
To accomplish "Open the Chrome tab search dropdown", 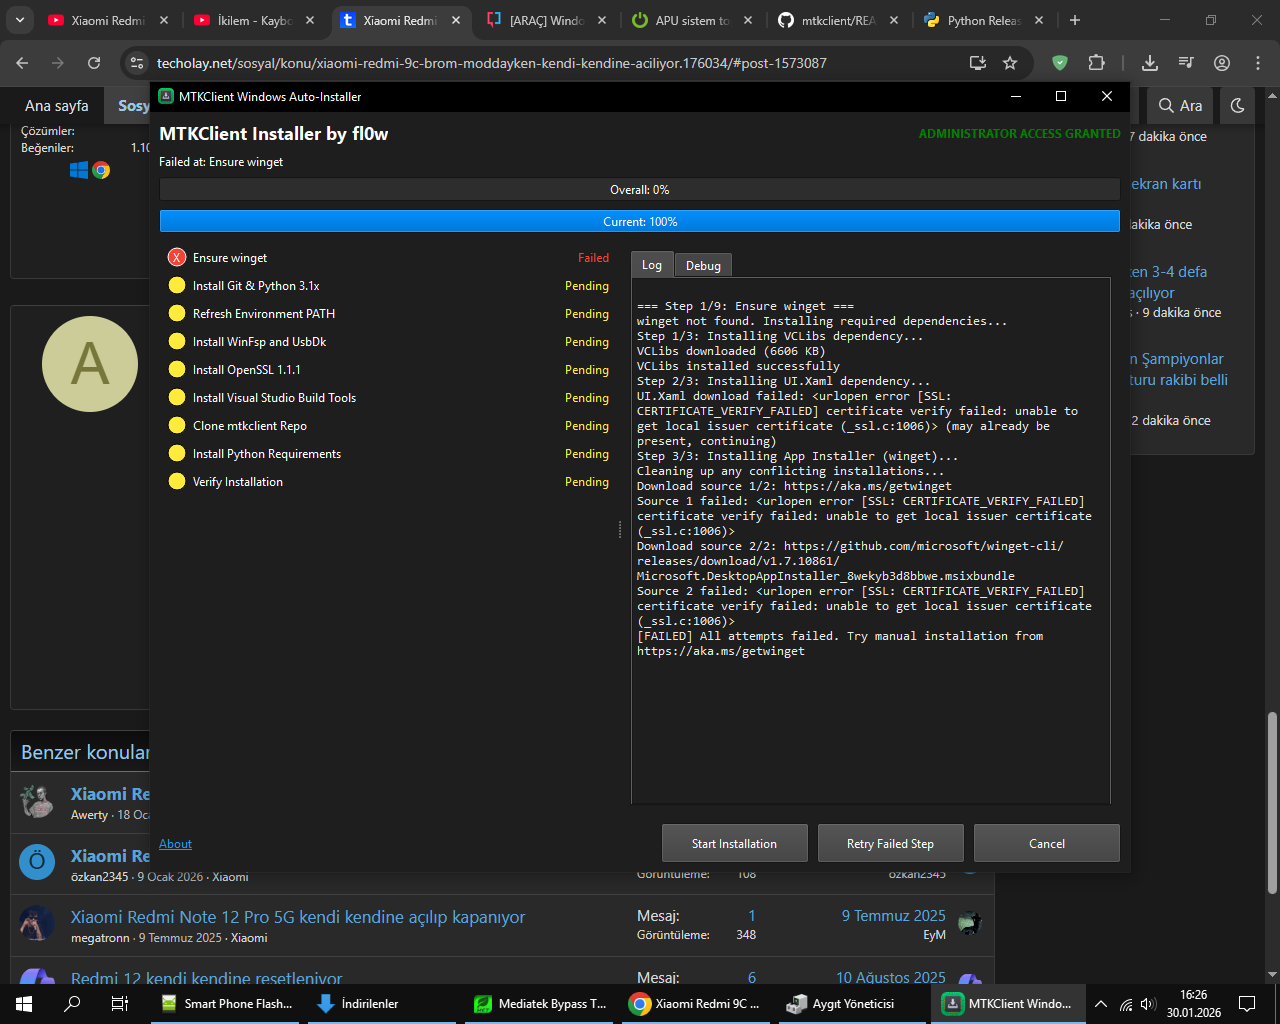I will pyautogui.click(x=20, y=20).
